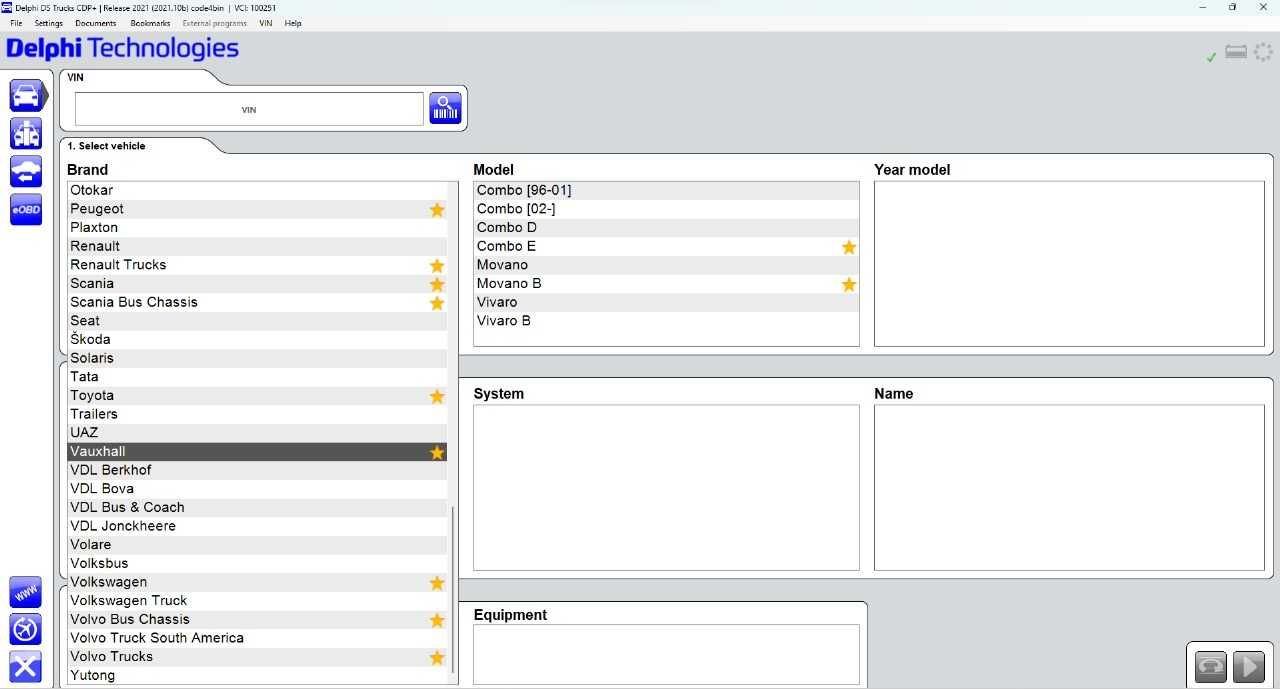Select Plaxton brand

pos(257,227)
